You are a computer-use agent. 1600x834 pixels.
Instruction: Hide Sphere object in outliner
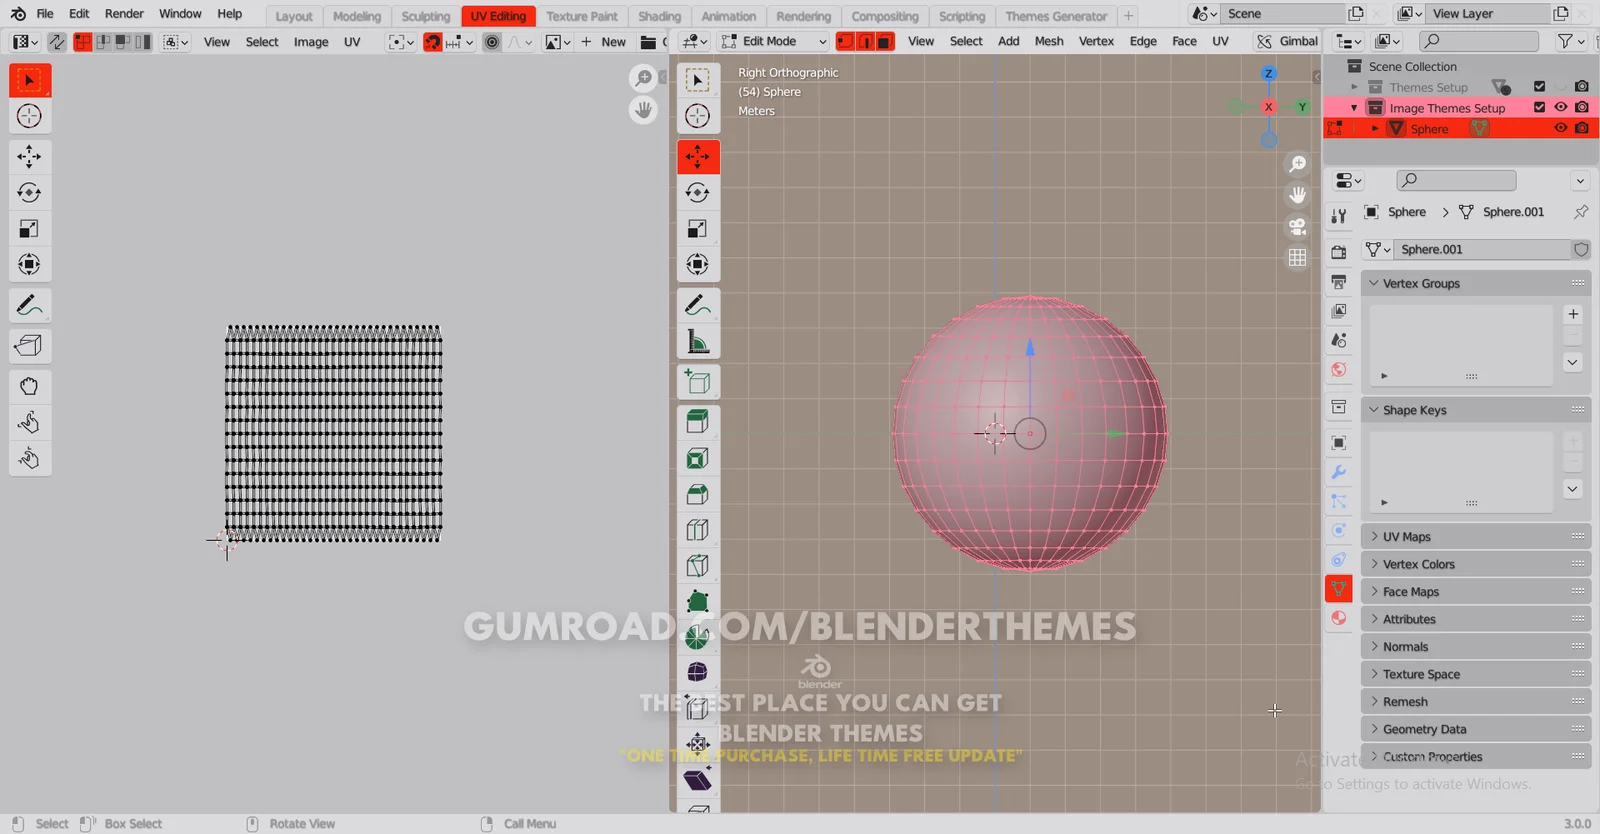pyautogui.click(x=1560, y=128)
